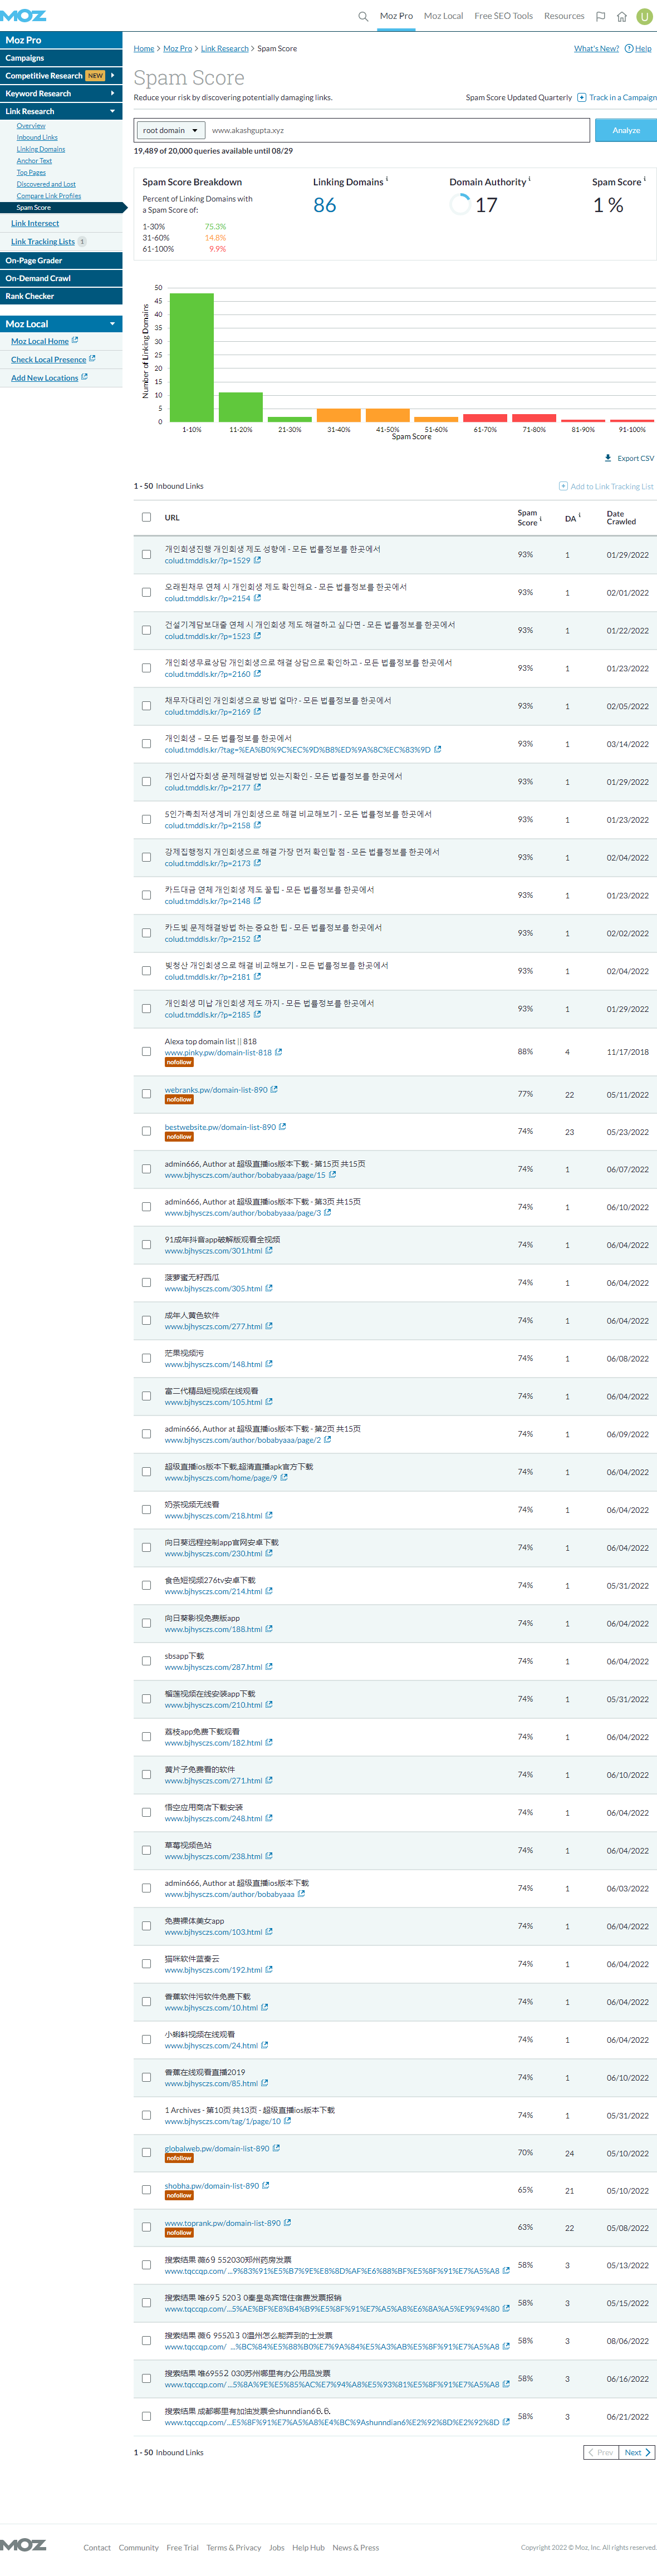Click the search magnifier icon in top bar
Image resolution: width=657 pixels, height=2576 pixels.
pyautogui.click(x=363, y=16)
